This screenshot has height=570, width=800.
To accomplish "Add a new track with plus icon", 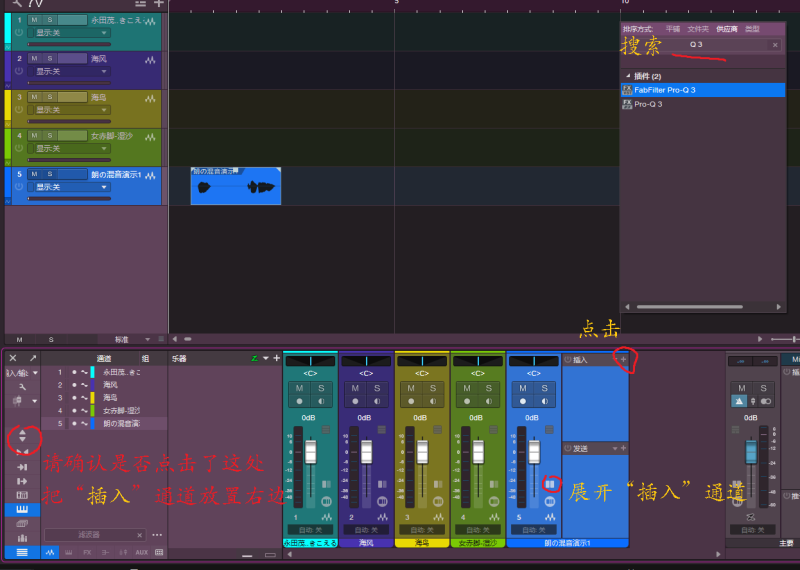I will tap(158, 3).
